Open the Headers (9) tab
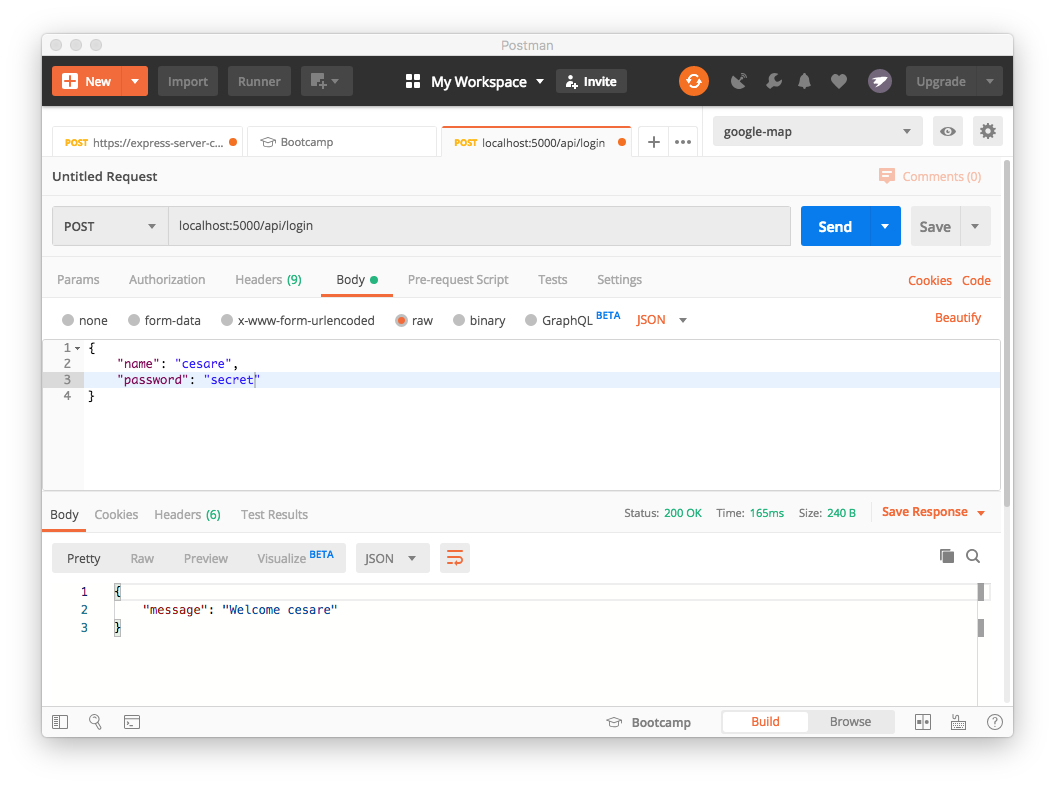Image resolution: width=1055 pixels, height=787 pixels. (x=268, y=280)
